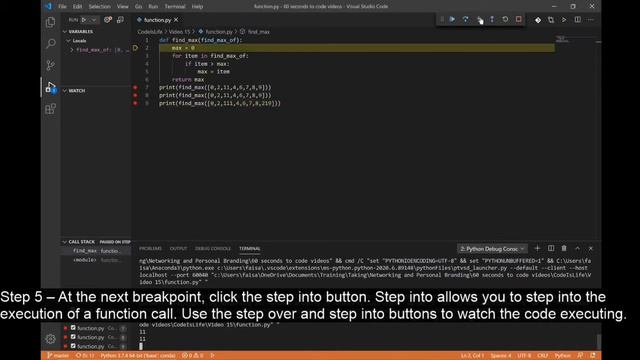Select the find_max call stack frame
Image resolution: width=640 pixels, height=360 pixels.
click(x=96, y=251)
